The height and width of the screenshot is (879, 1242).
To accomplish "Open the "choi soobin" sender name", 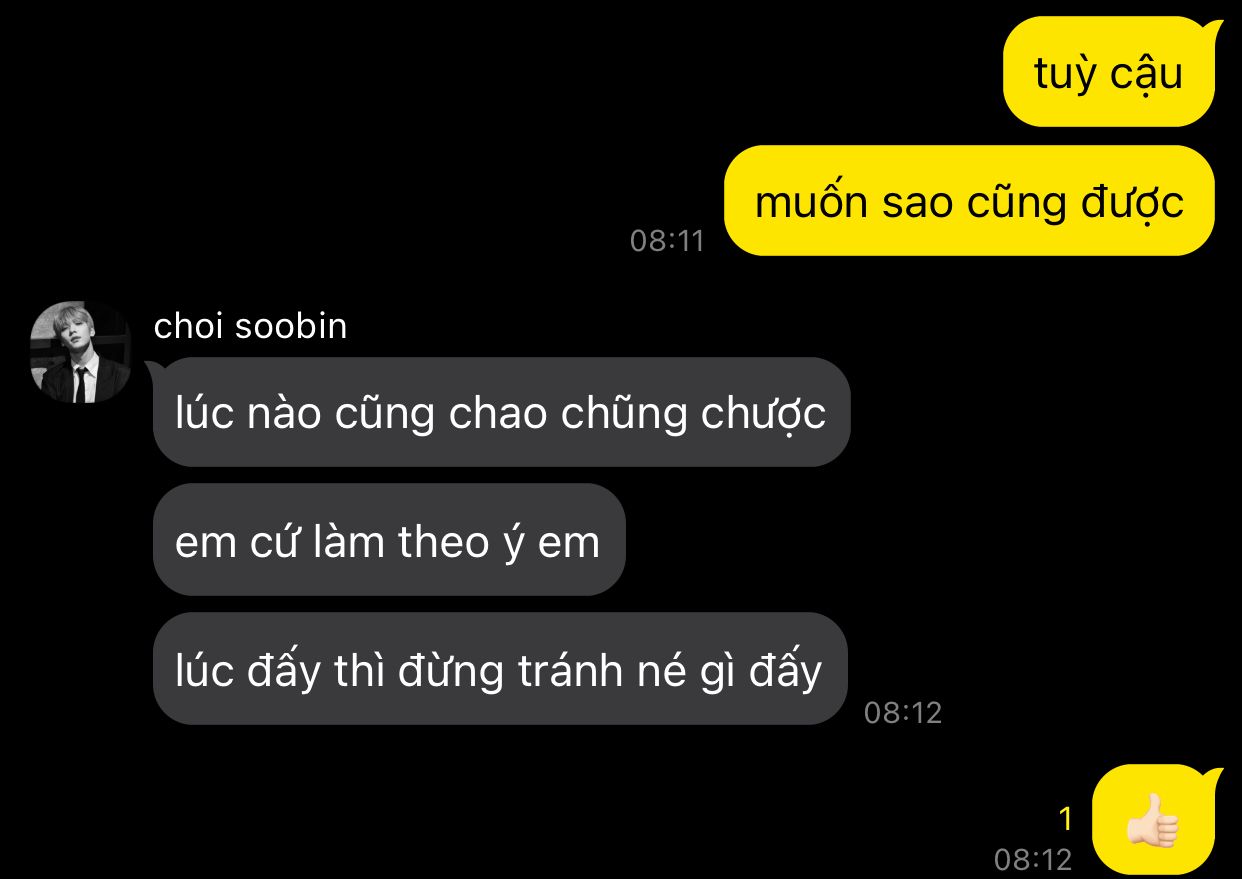I will click(x=250, y=326).
